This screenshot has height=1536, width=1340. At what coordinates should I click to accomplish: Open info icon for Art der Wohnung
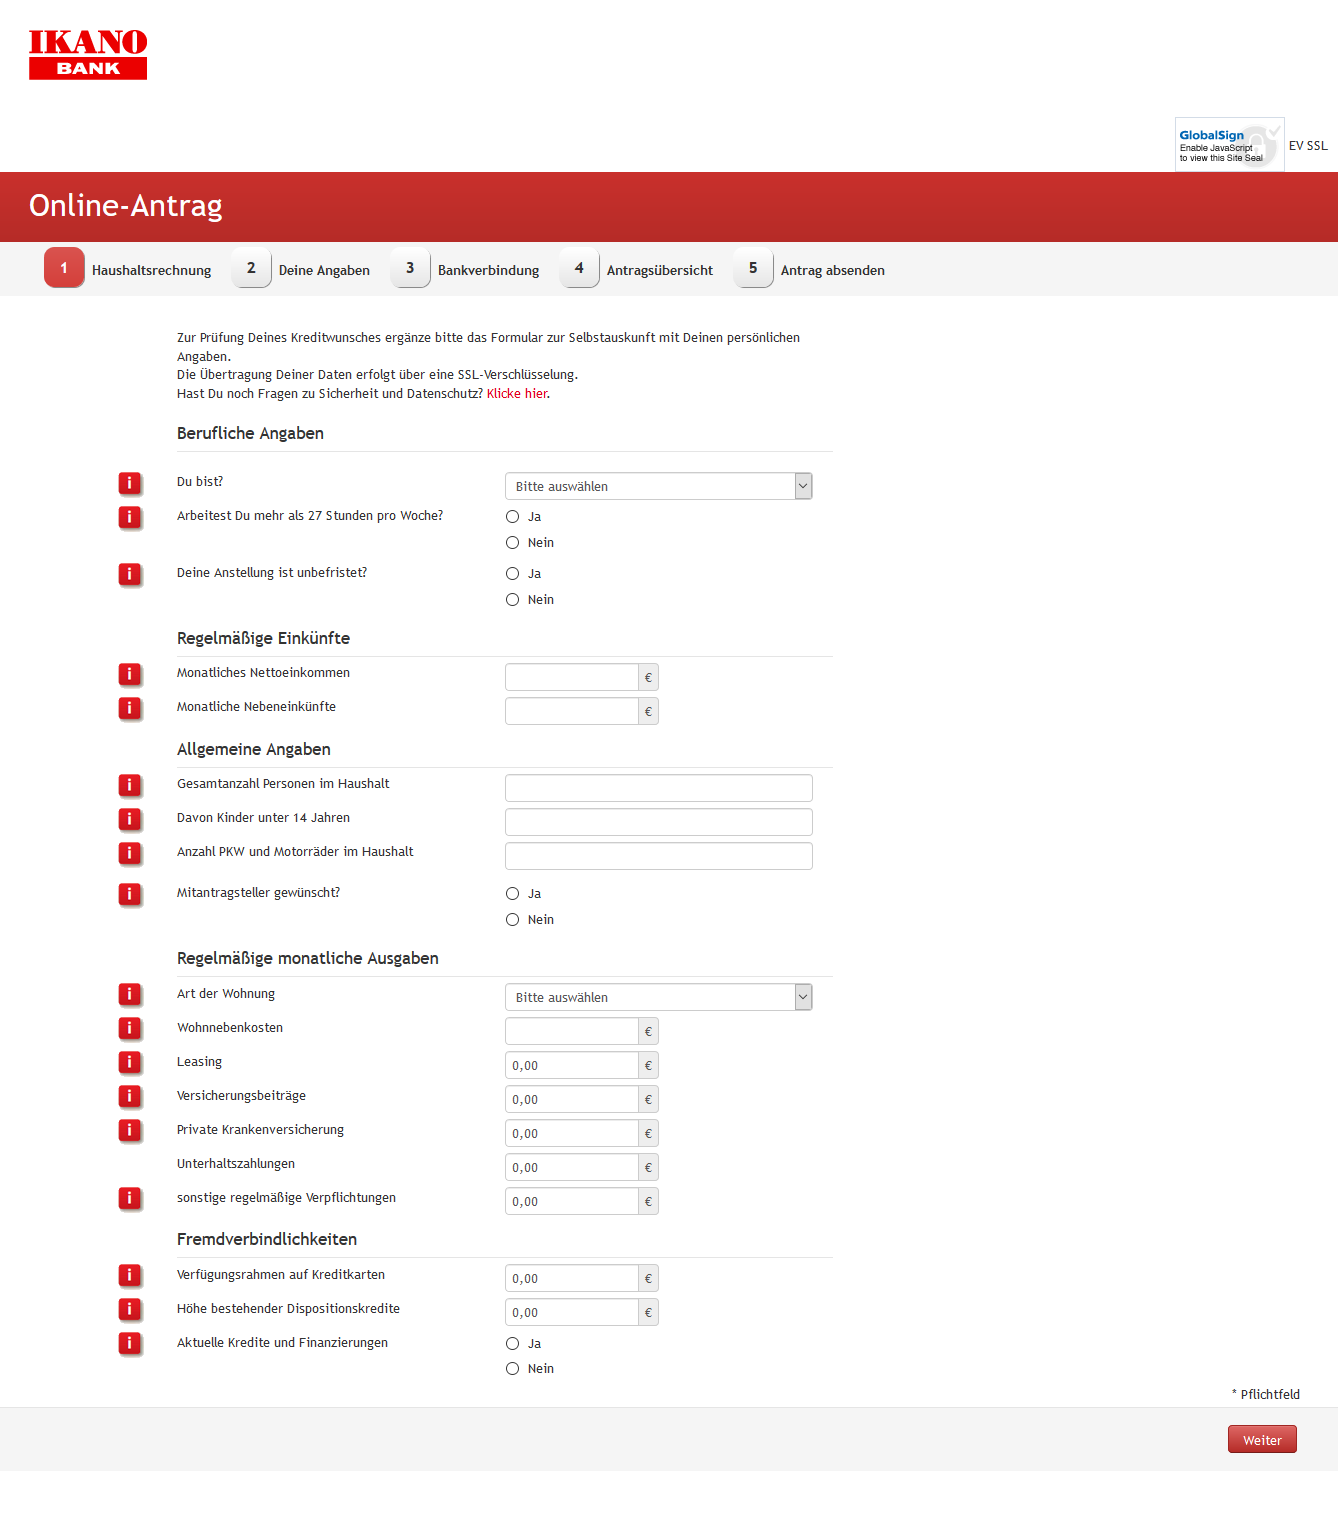point(130,995)
